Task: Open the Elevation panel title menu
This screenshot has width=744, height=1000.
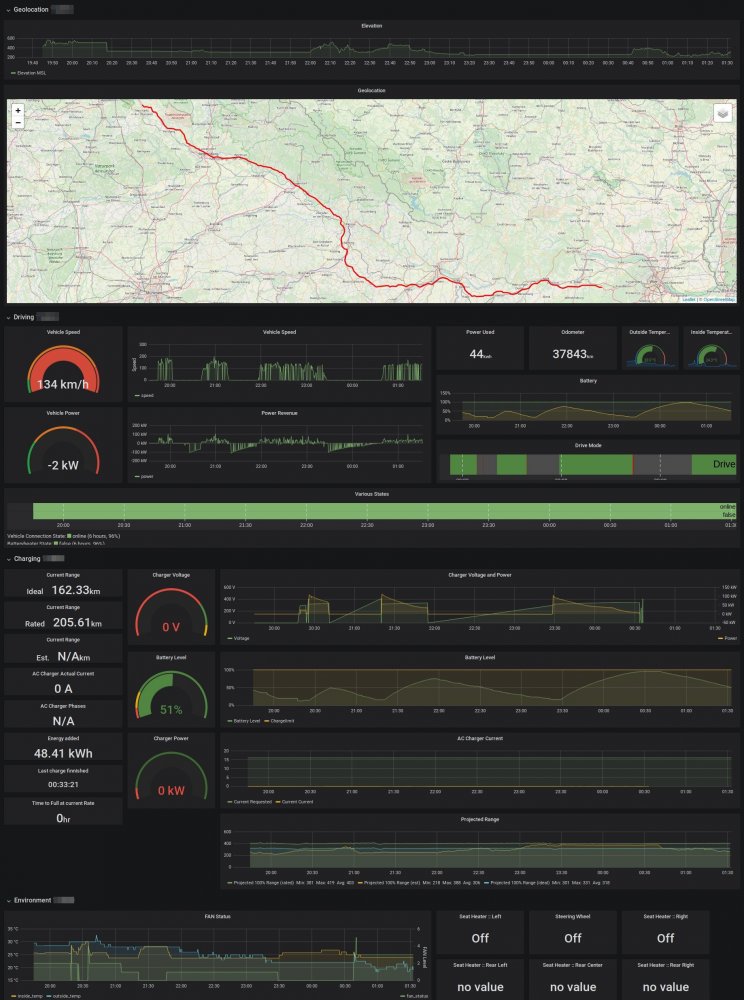Action: 372,26
